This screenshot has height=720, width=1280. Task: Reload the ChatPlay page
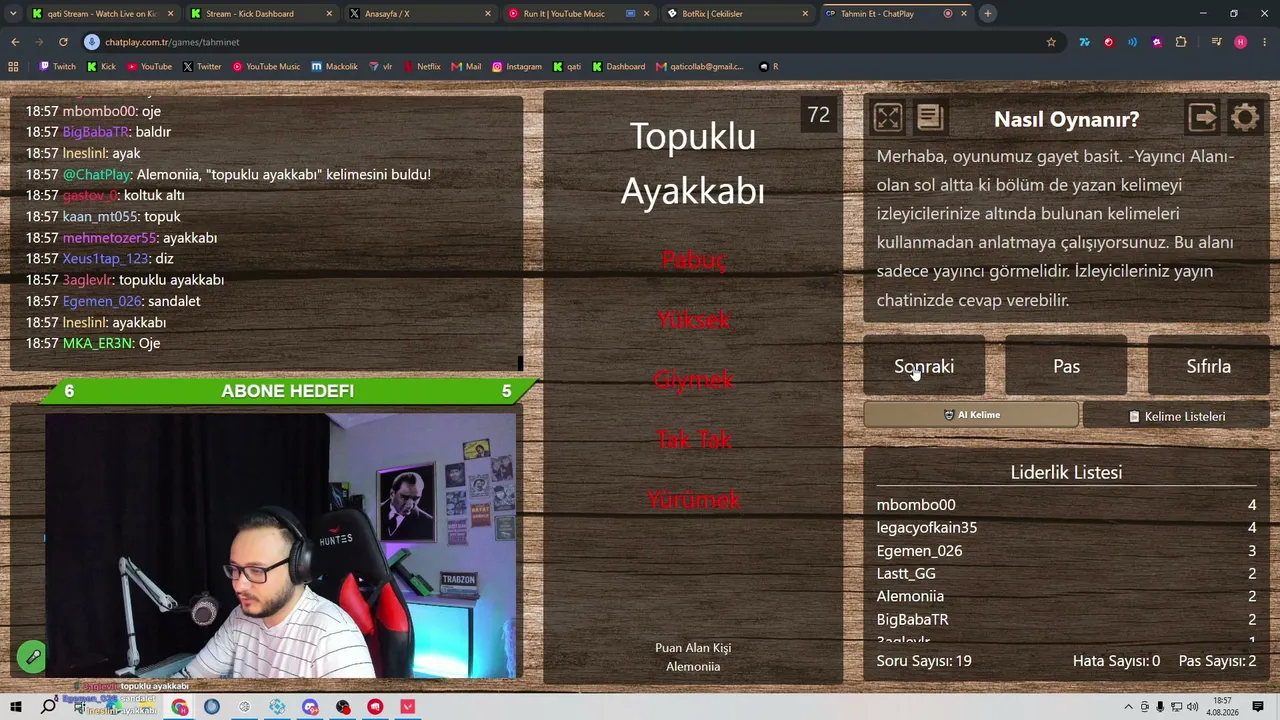click(63, 42)
